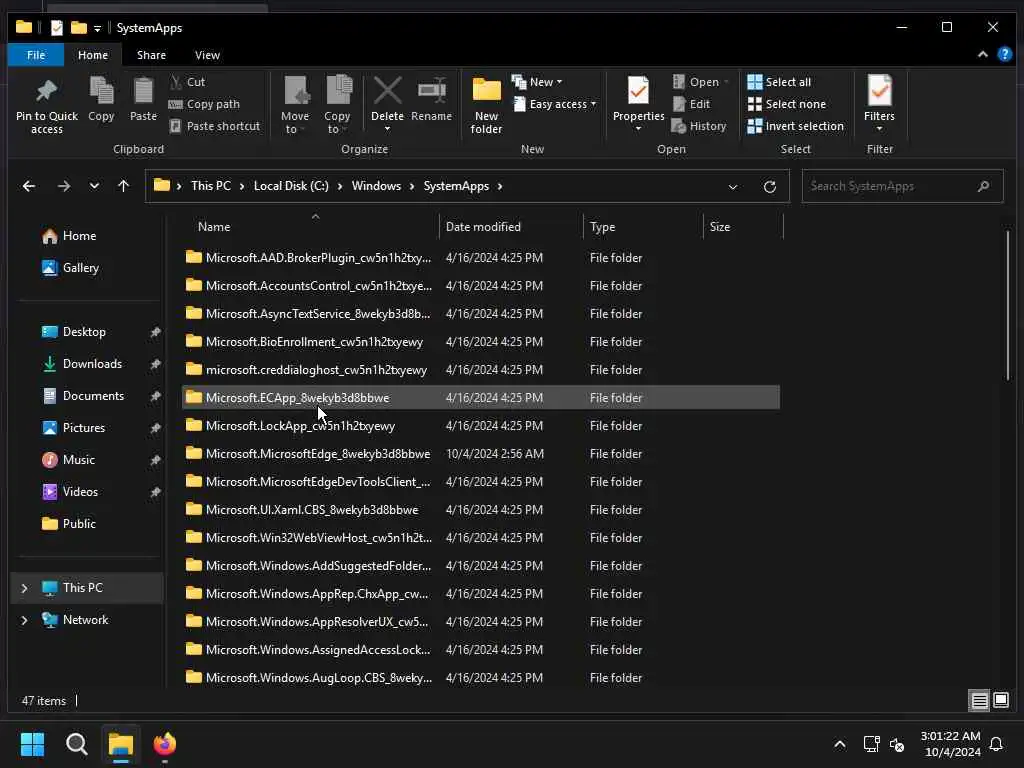Screen dimensions: 1024x768
Task: Click Paste shortcut in ribbon
Action: click(215, 126)
